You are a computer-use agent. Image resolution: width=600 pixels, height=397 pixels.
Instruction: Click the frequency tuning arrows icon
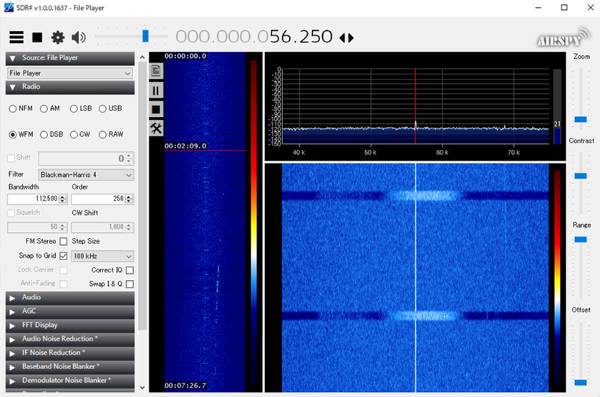coord(347,38)
